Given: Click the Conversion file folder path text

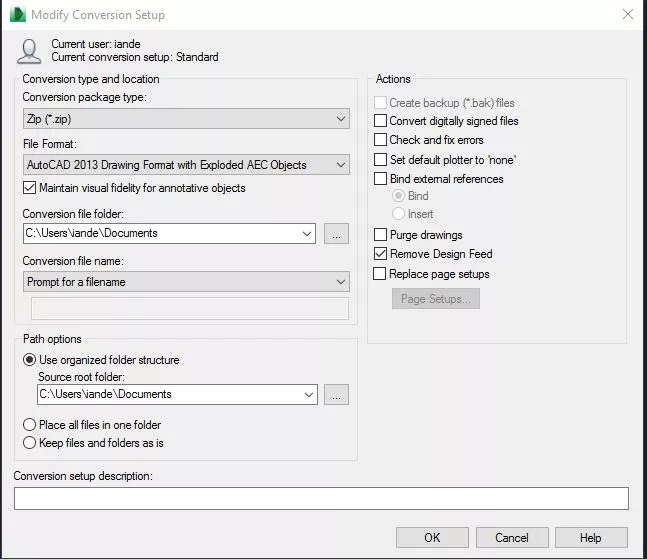Looking at the screenshot, I should pos(92,233).
